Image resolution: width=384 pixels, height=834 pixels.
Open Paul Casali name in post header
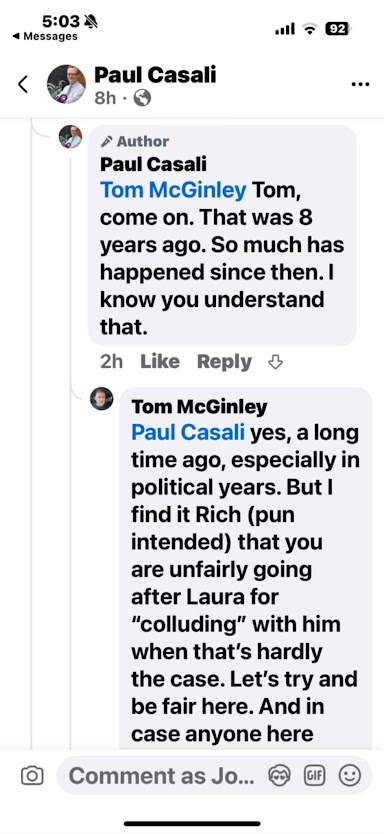[x=155, y=75]
